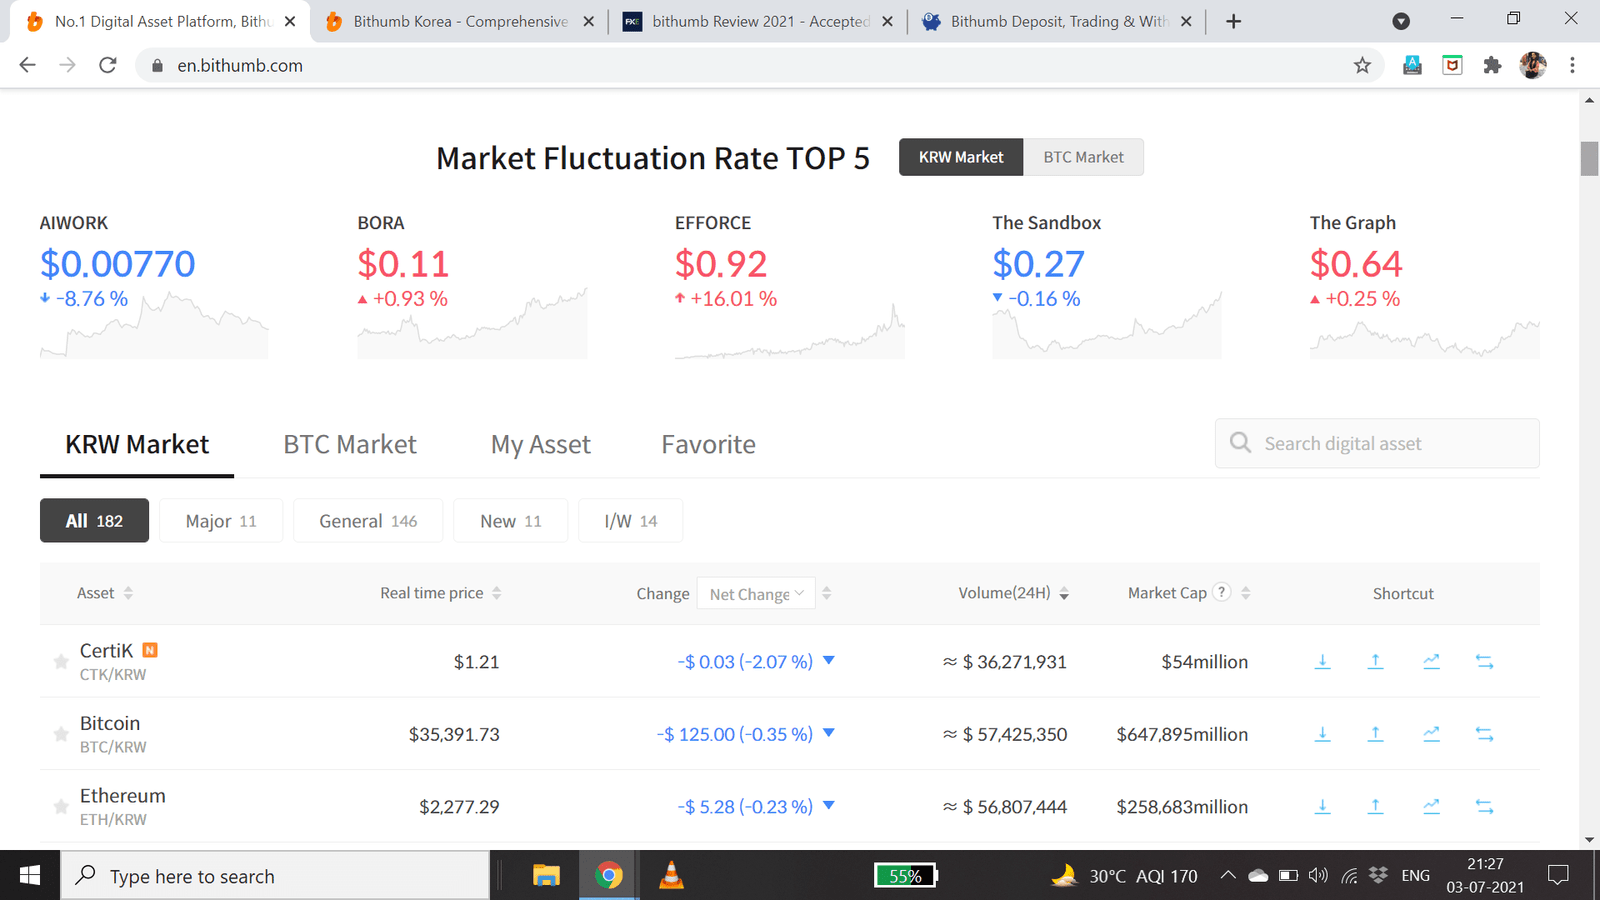This screenshot has height=900, width=1600.
Task: Open the Ethereum ETH/KRW asset row
Action: pyautogui.click(x=789, y=806)
